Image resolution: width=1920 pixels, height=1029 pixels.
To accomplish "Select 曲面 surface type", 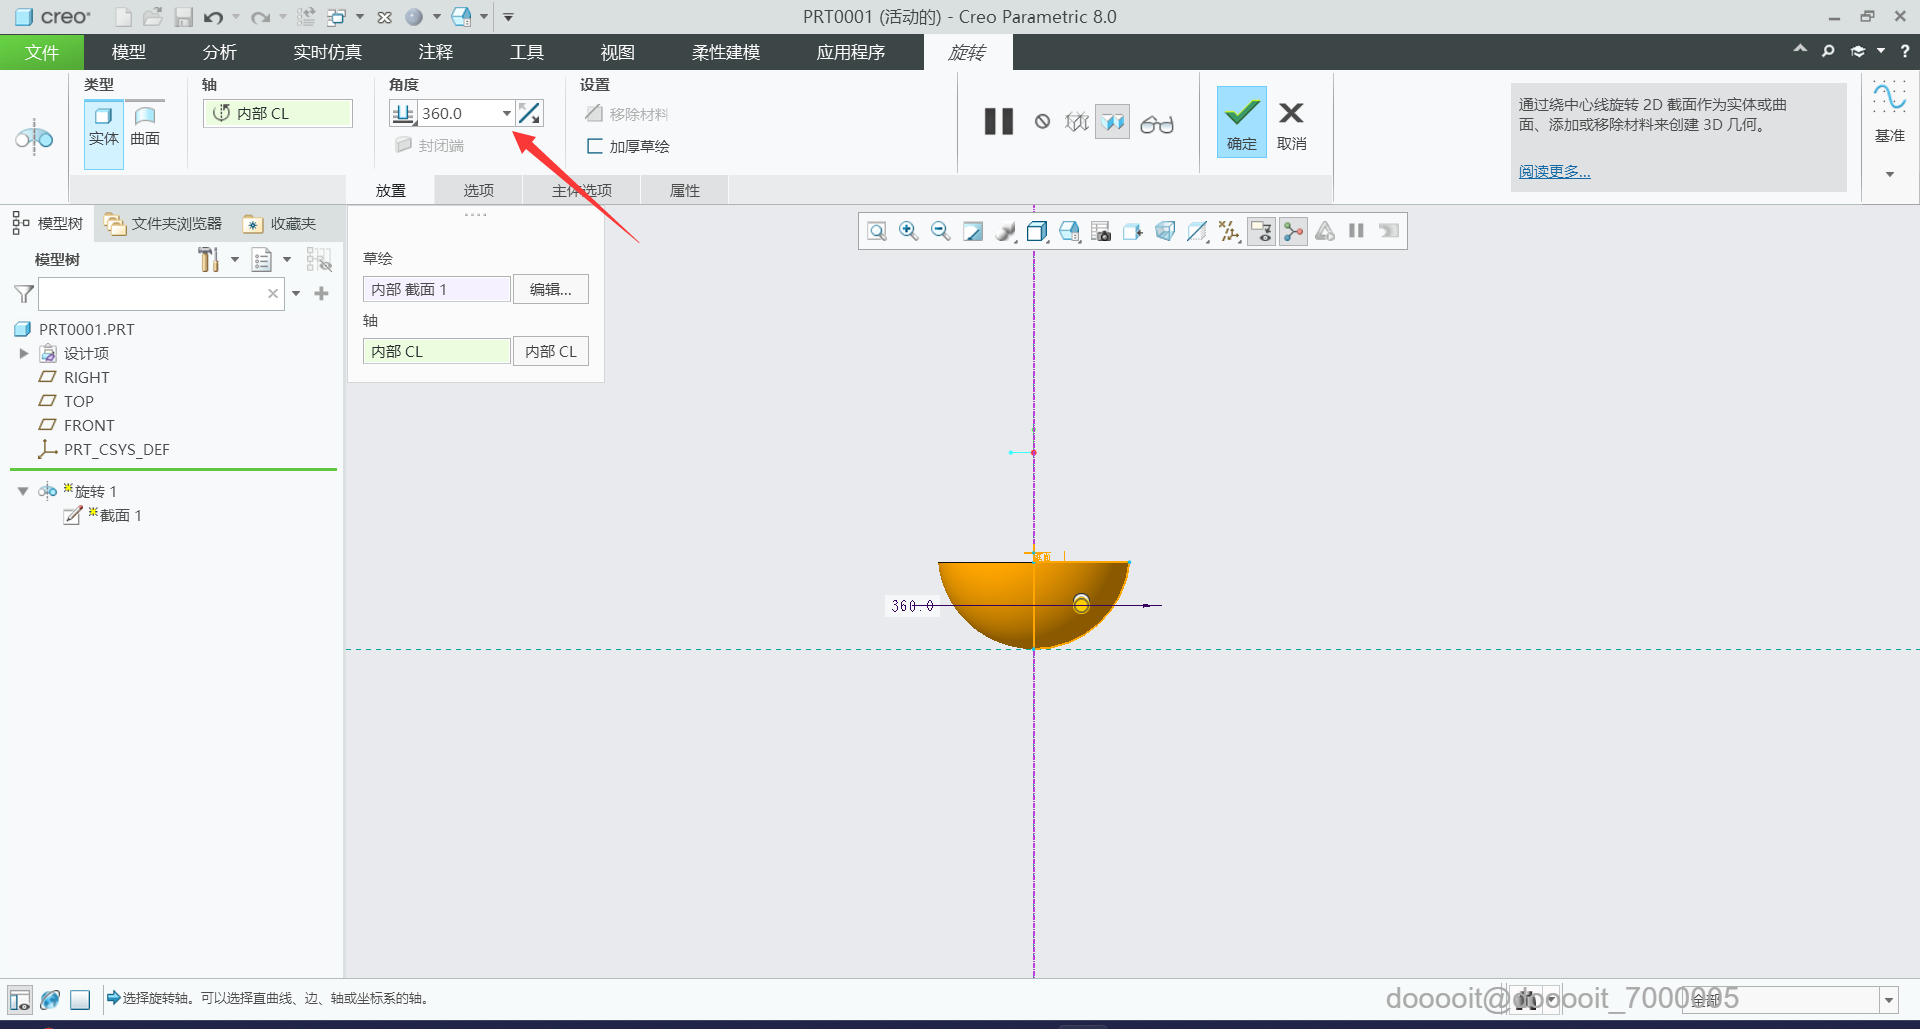I will click(x=145, y=126).
